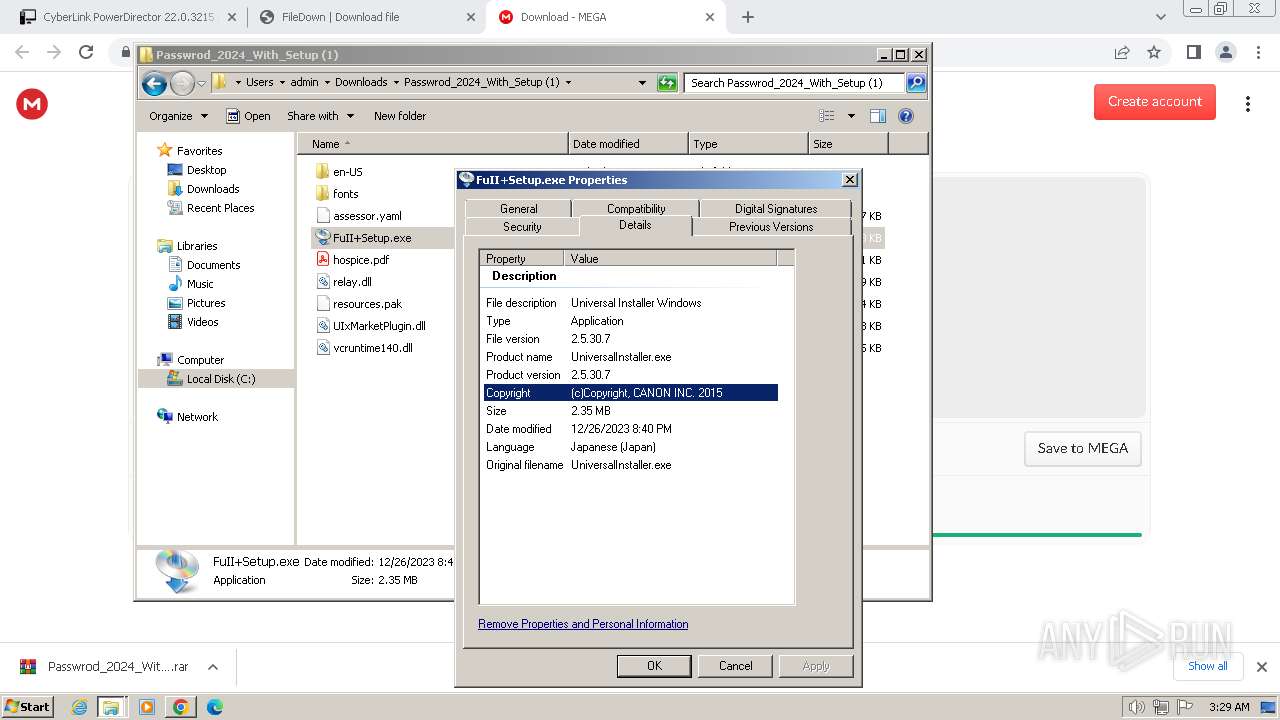Open the recent pages dropdown arrow
The width and height of the screenshot is (1280, 720).
click(x=201, y=83)
